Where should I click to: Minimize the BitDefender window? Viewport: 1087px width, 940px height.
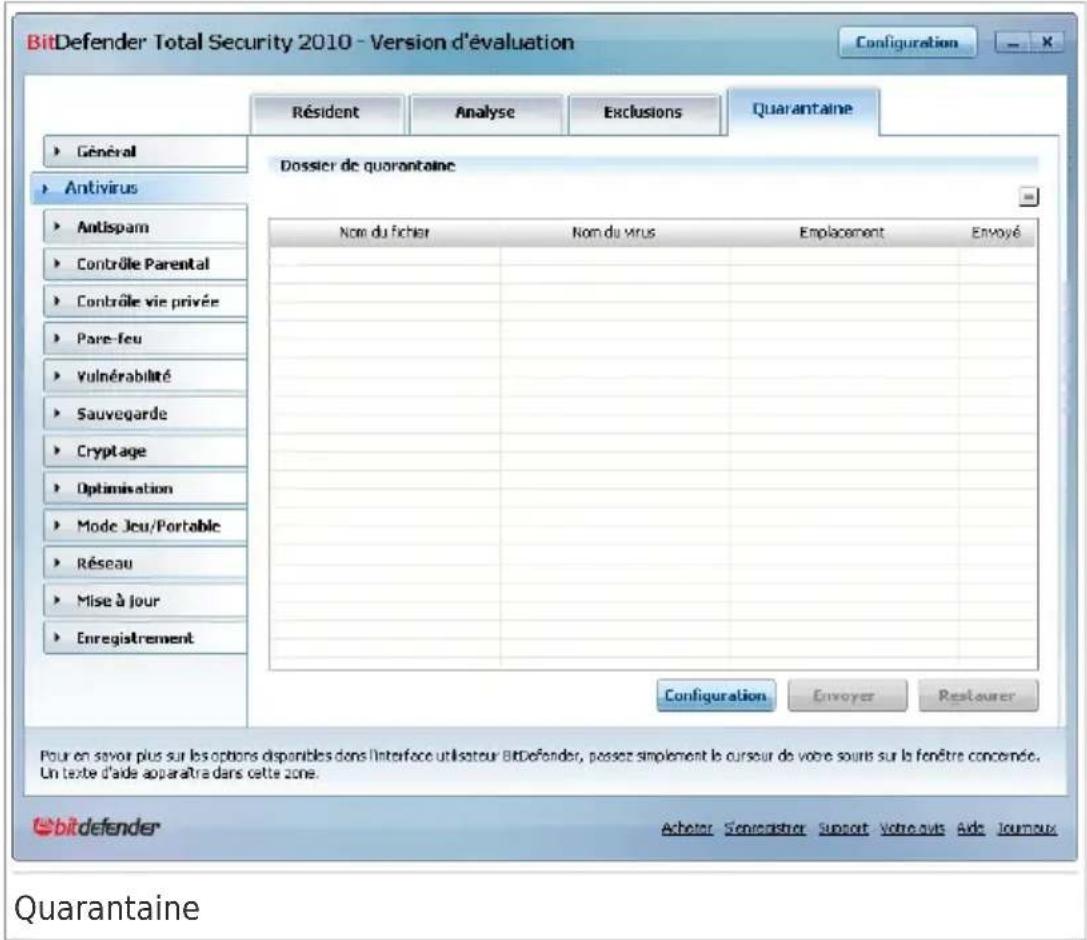point(1013,43)
